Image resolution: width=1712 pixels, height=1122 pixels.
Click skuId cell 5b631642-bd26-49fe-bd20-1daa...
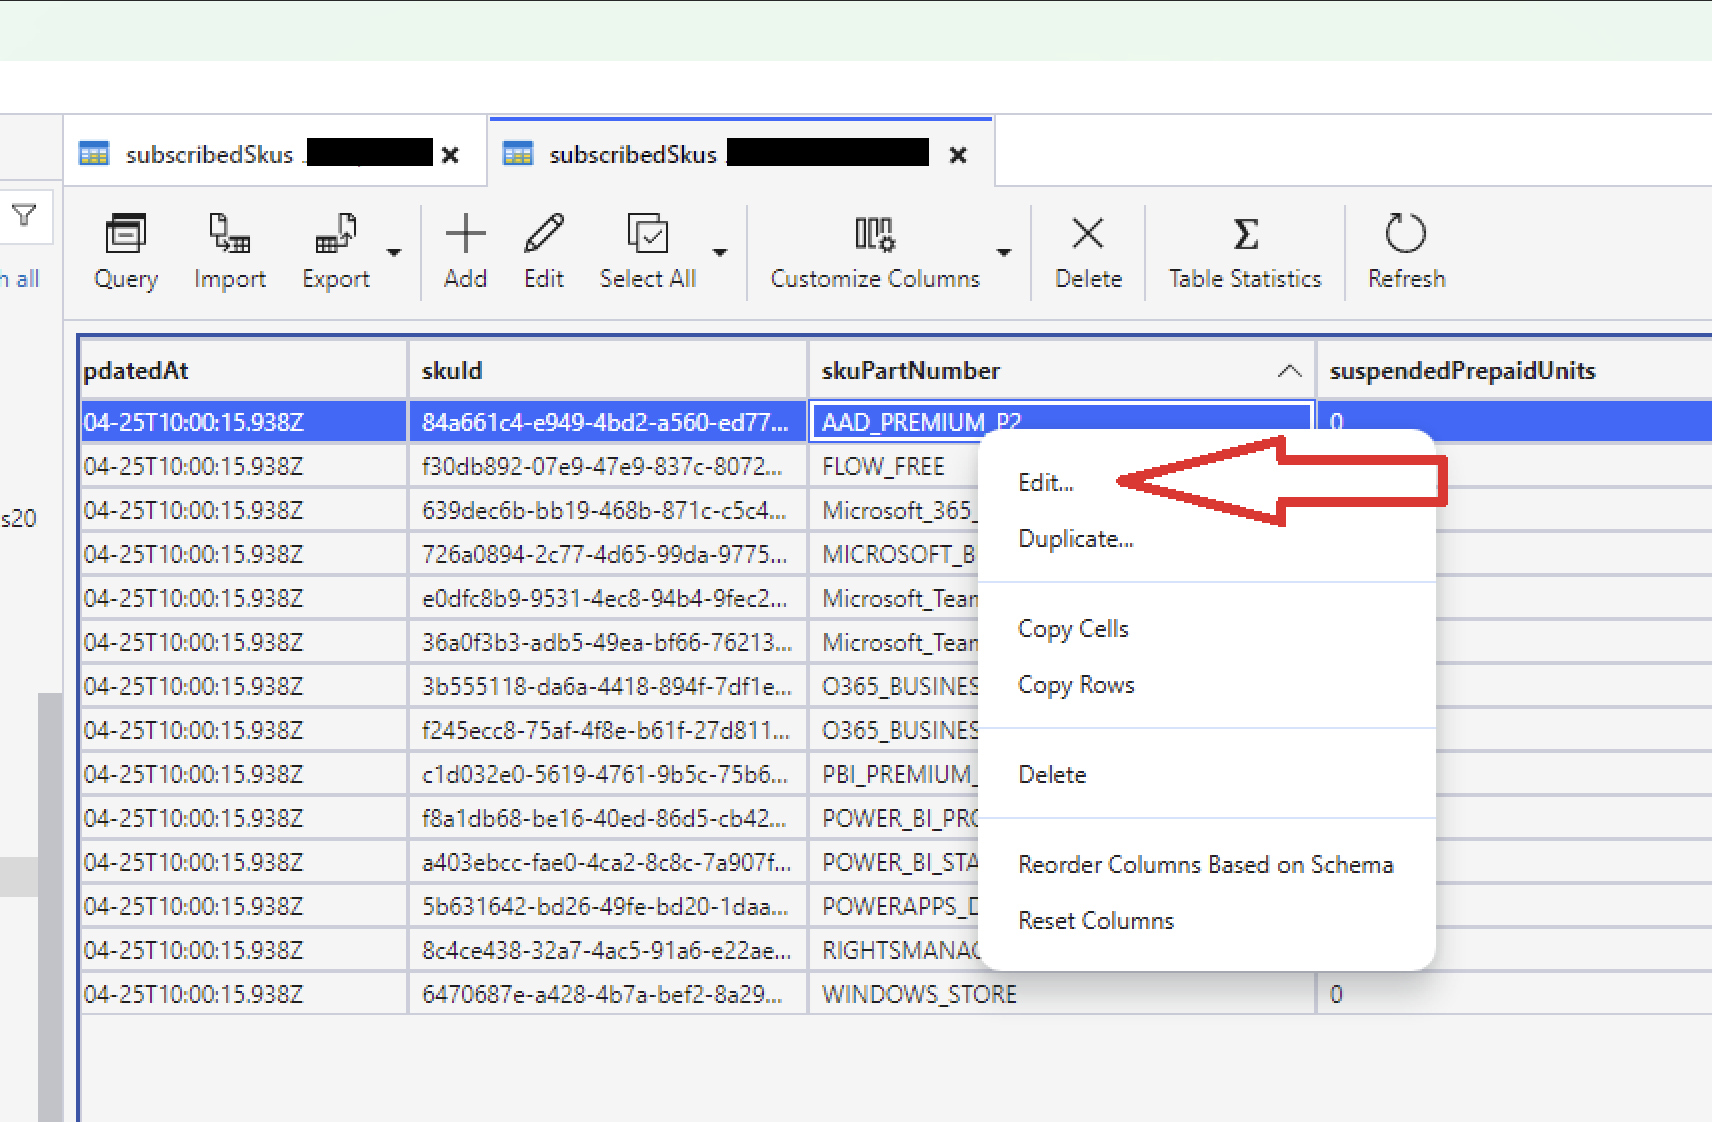click(x=608, y=906)
